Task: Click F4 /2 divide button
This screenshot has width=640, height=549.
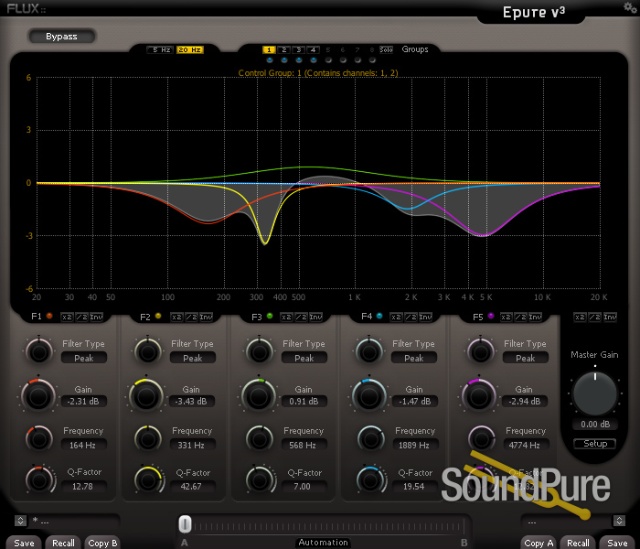Action: 411,317
